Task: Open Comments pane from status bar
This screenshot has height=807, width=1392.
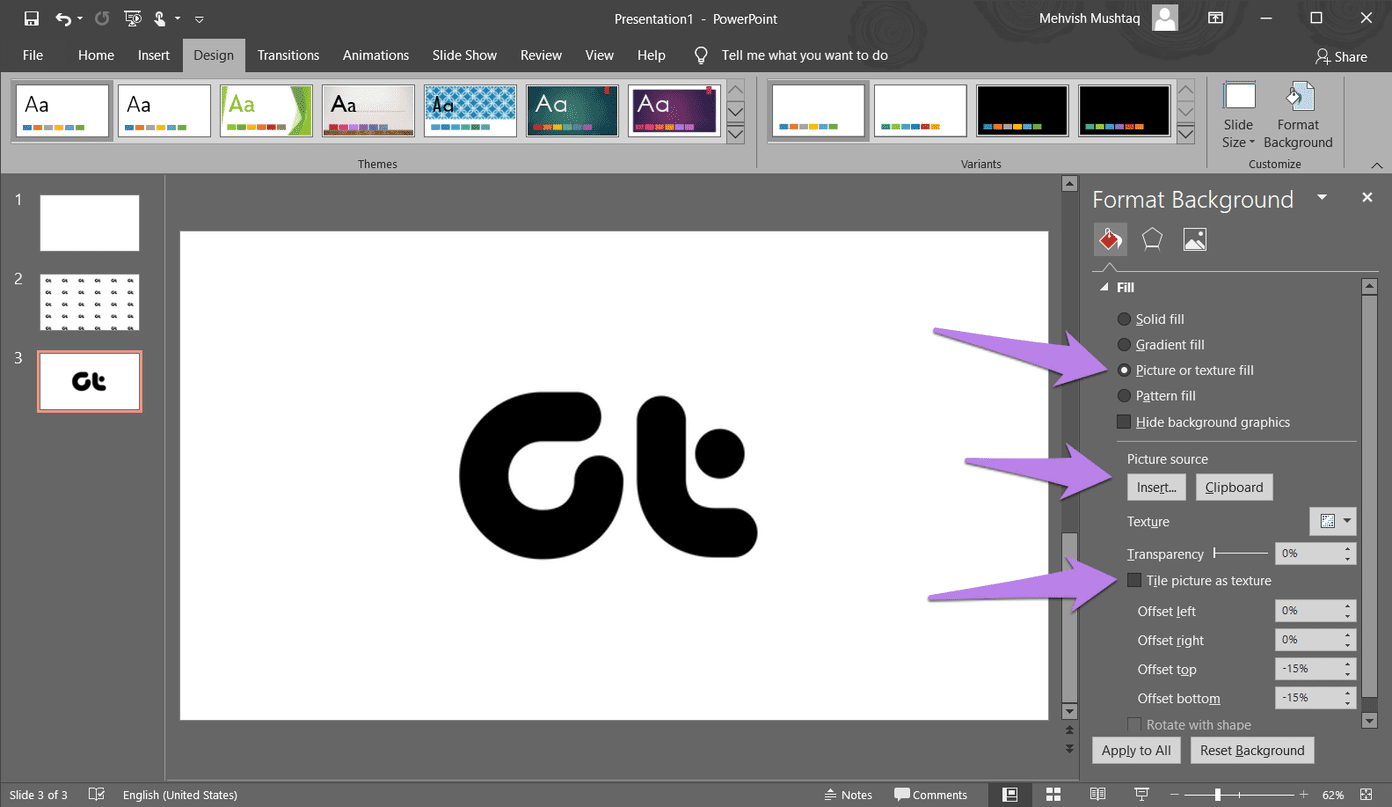Action: [x=931, y=795]
